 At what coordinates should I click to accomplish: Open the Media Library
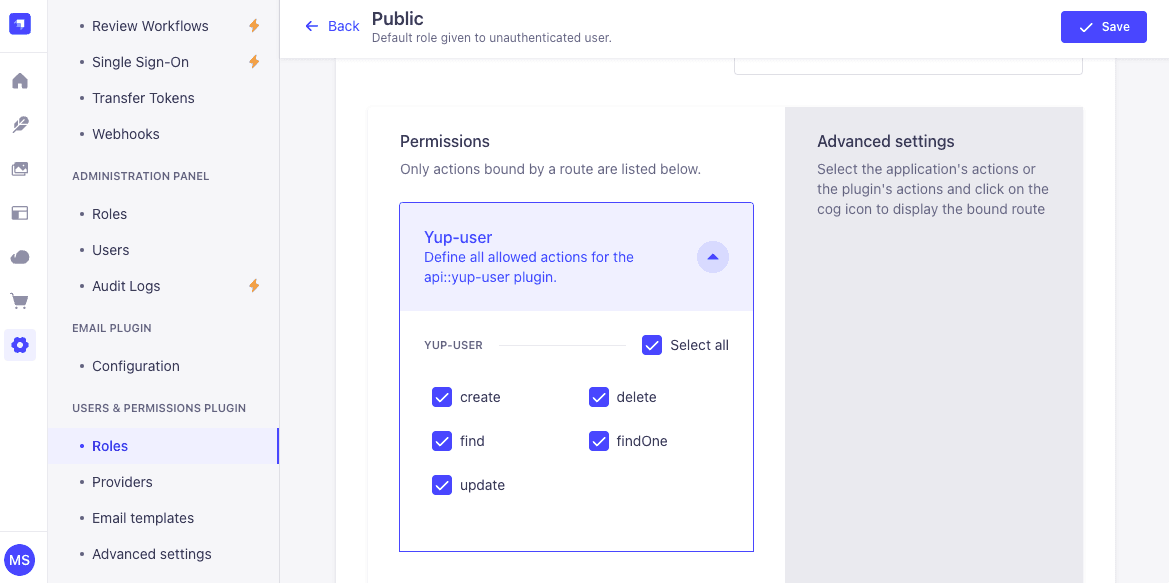click(20, 169)
